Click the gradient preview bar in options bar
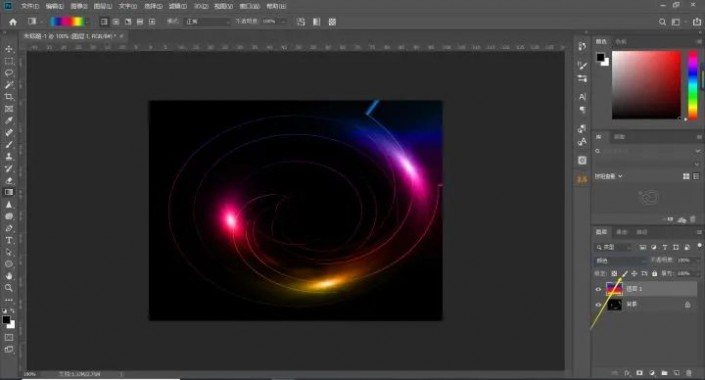The image size is (705, 380). click(67, 22)
